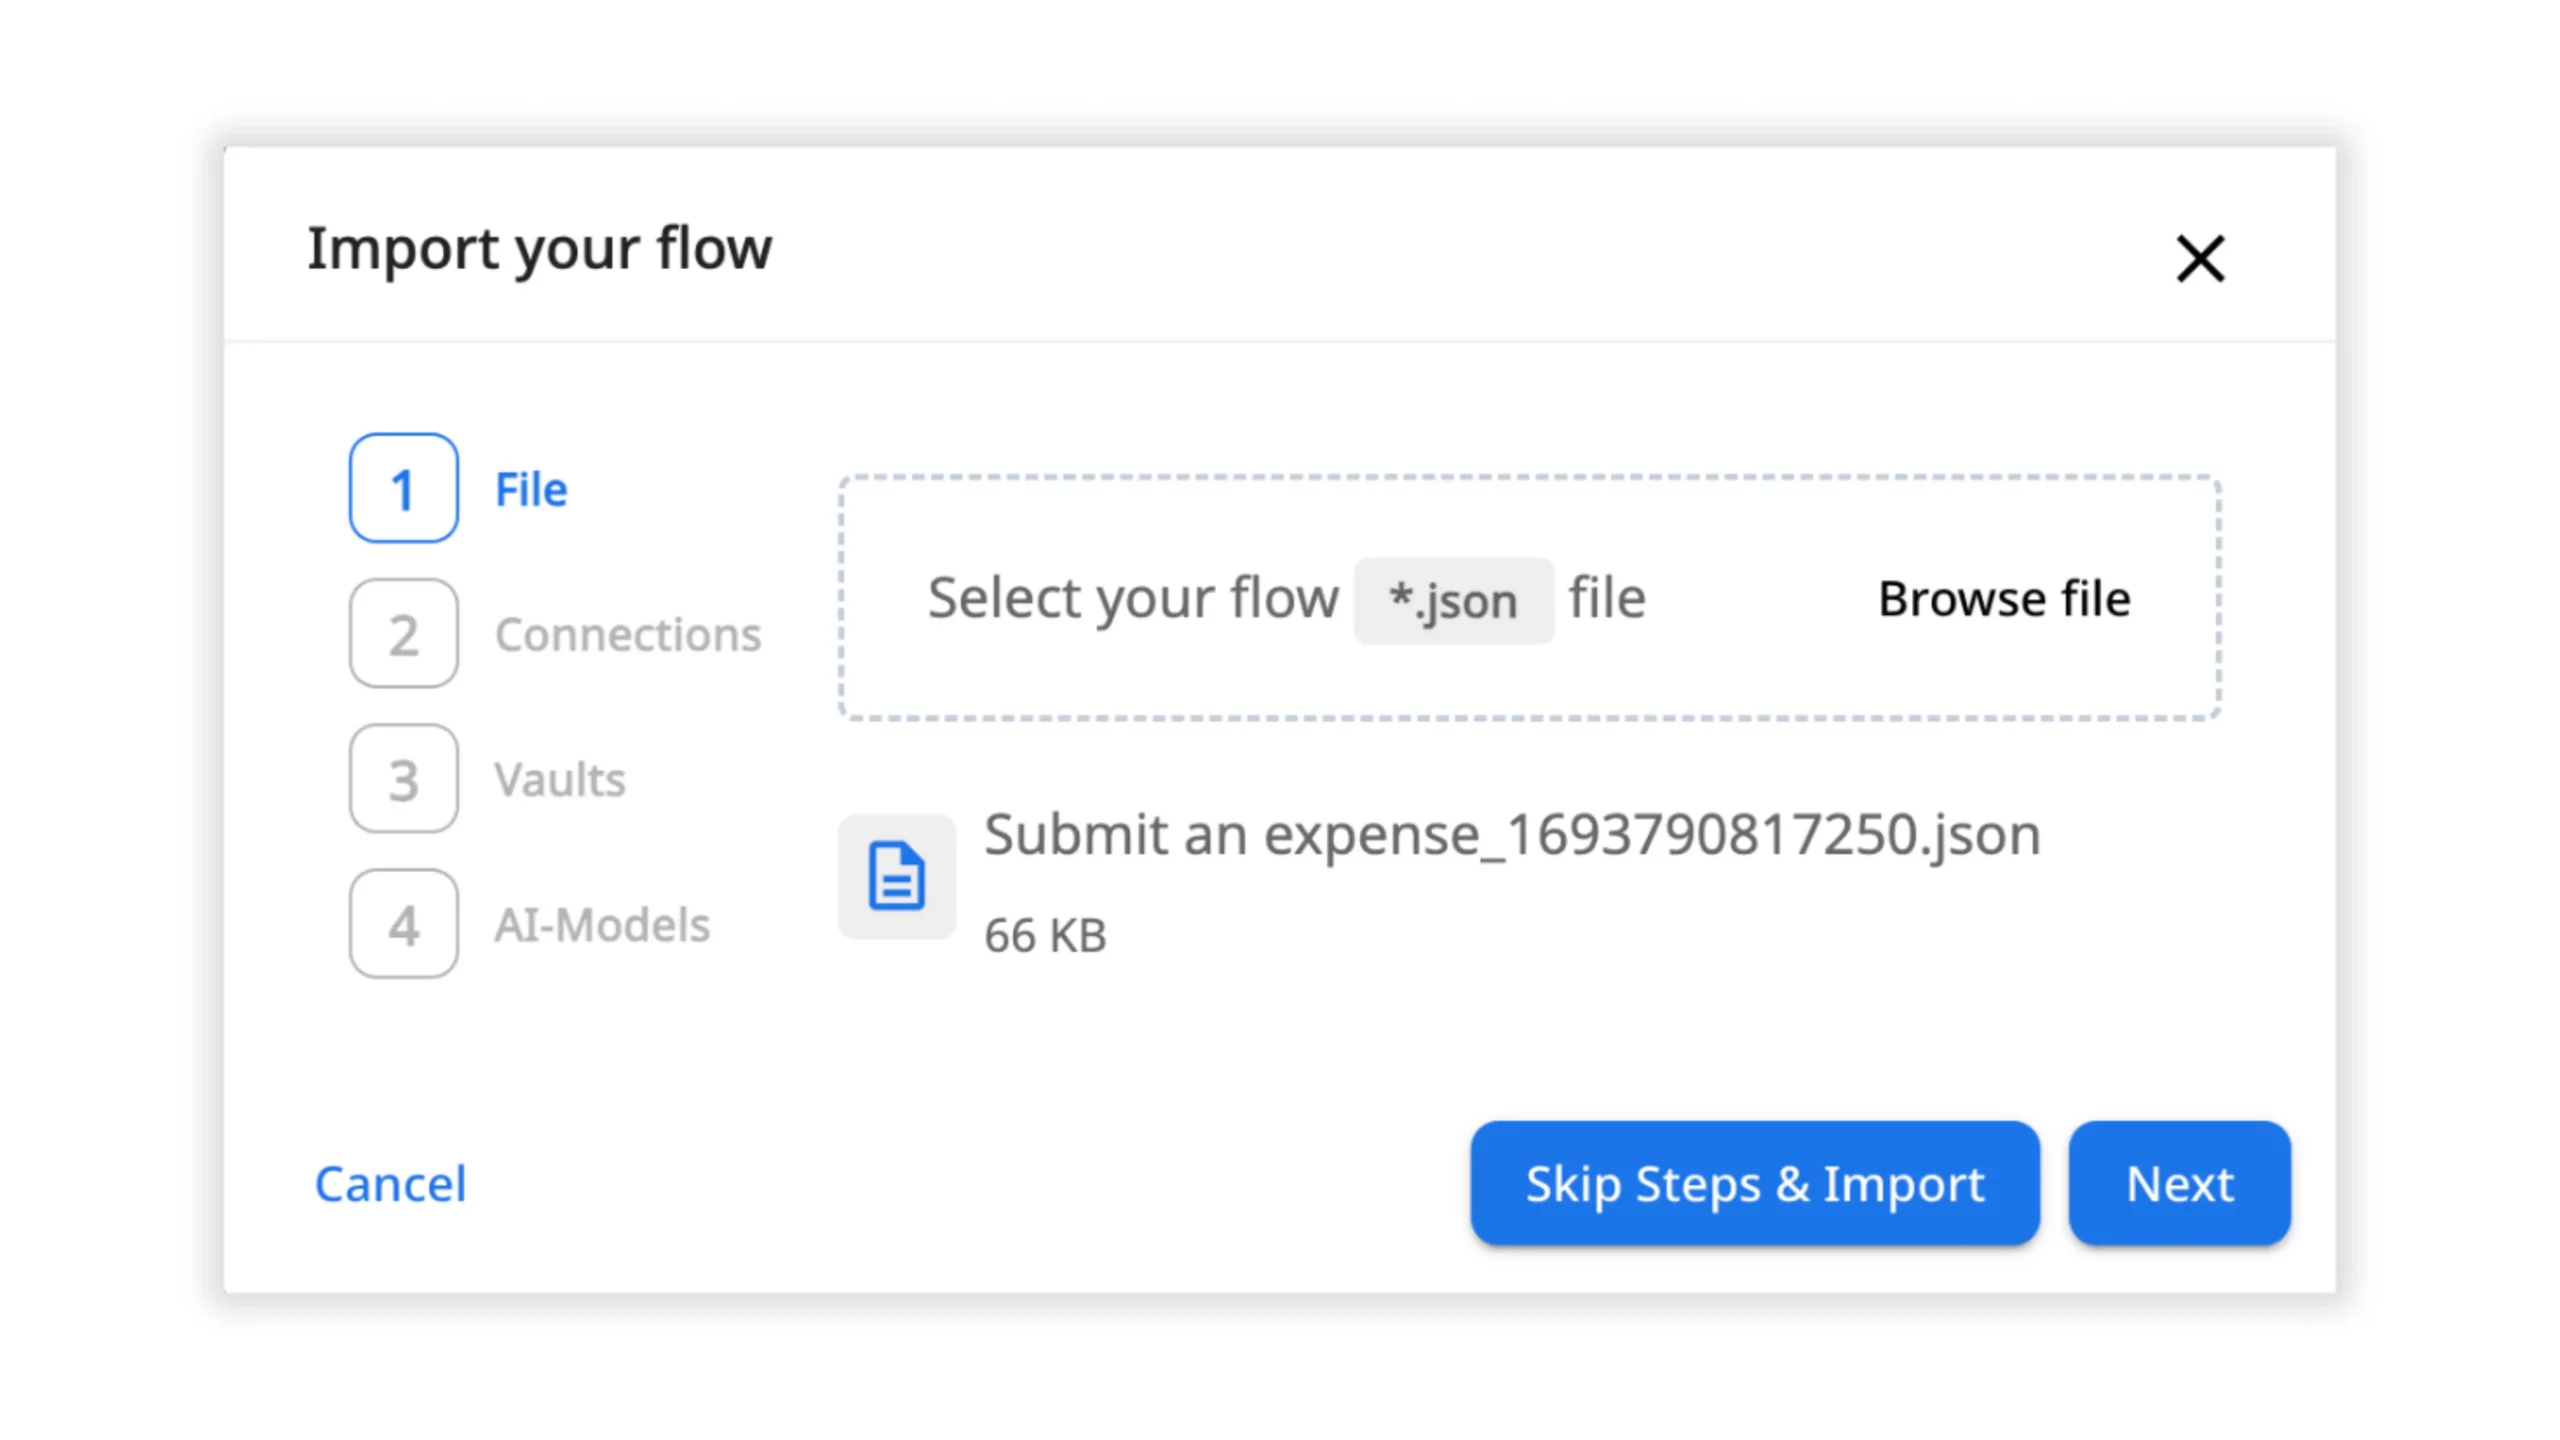Click the Submit an expense JSON filename

1511,834
